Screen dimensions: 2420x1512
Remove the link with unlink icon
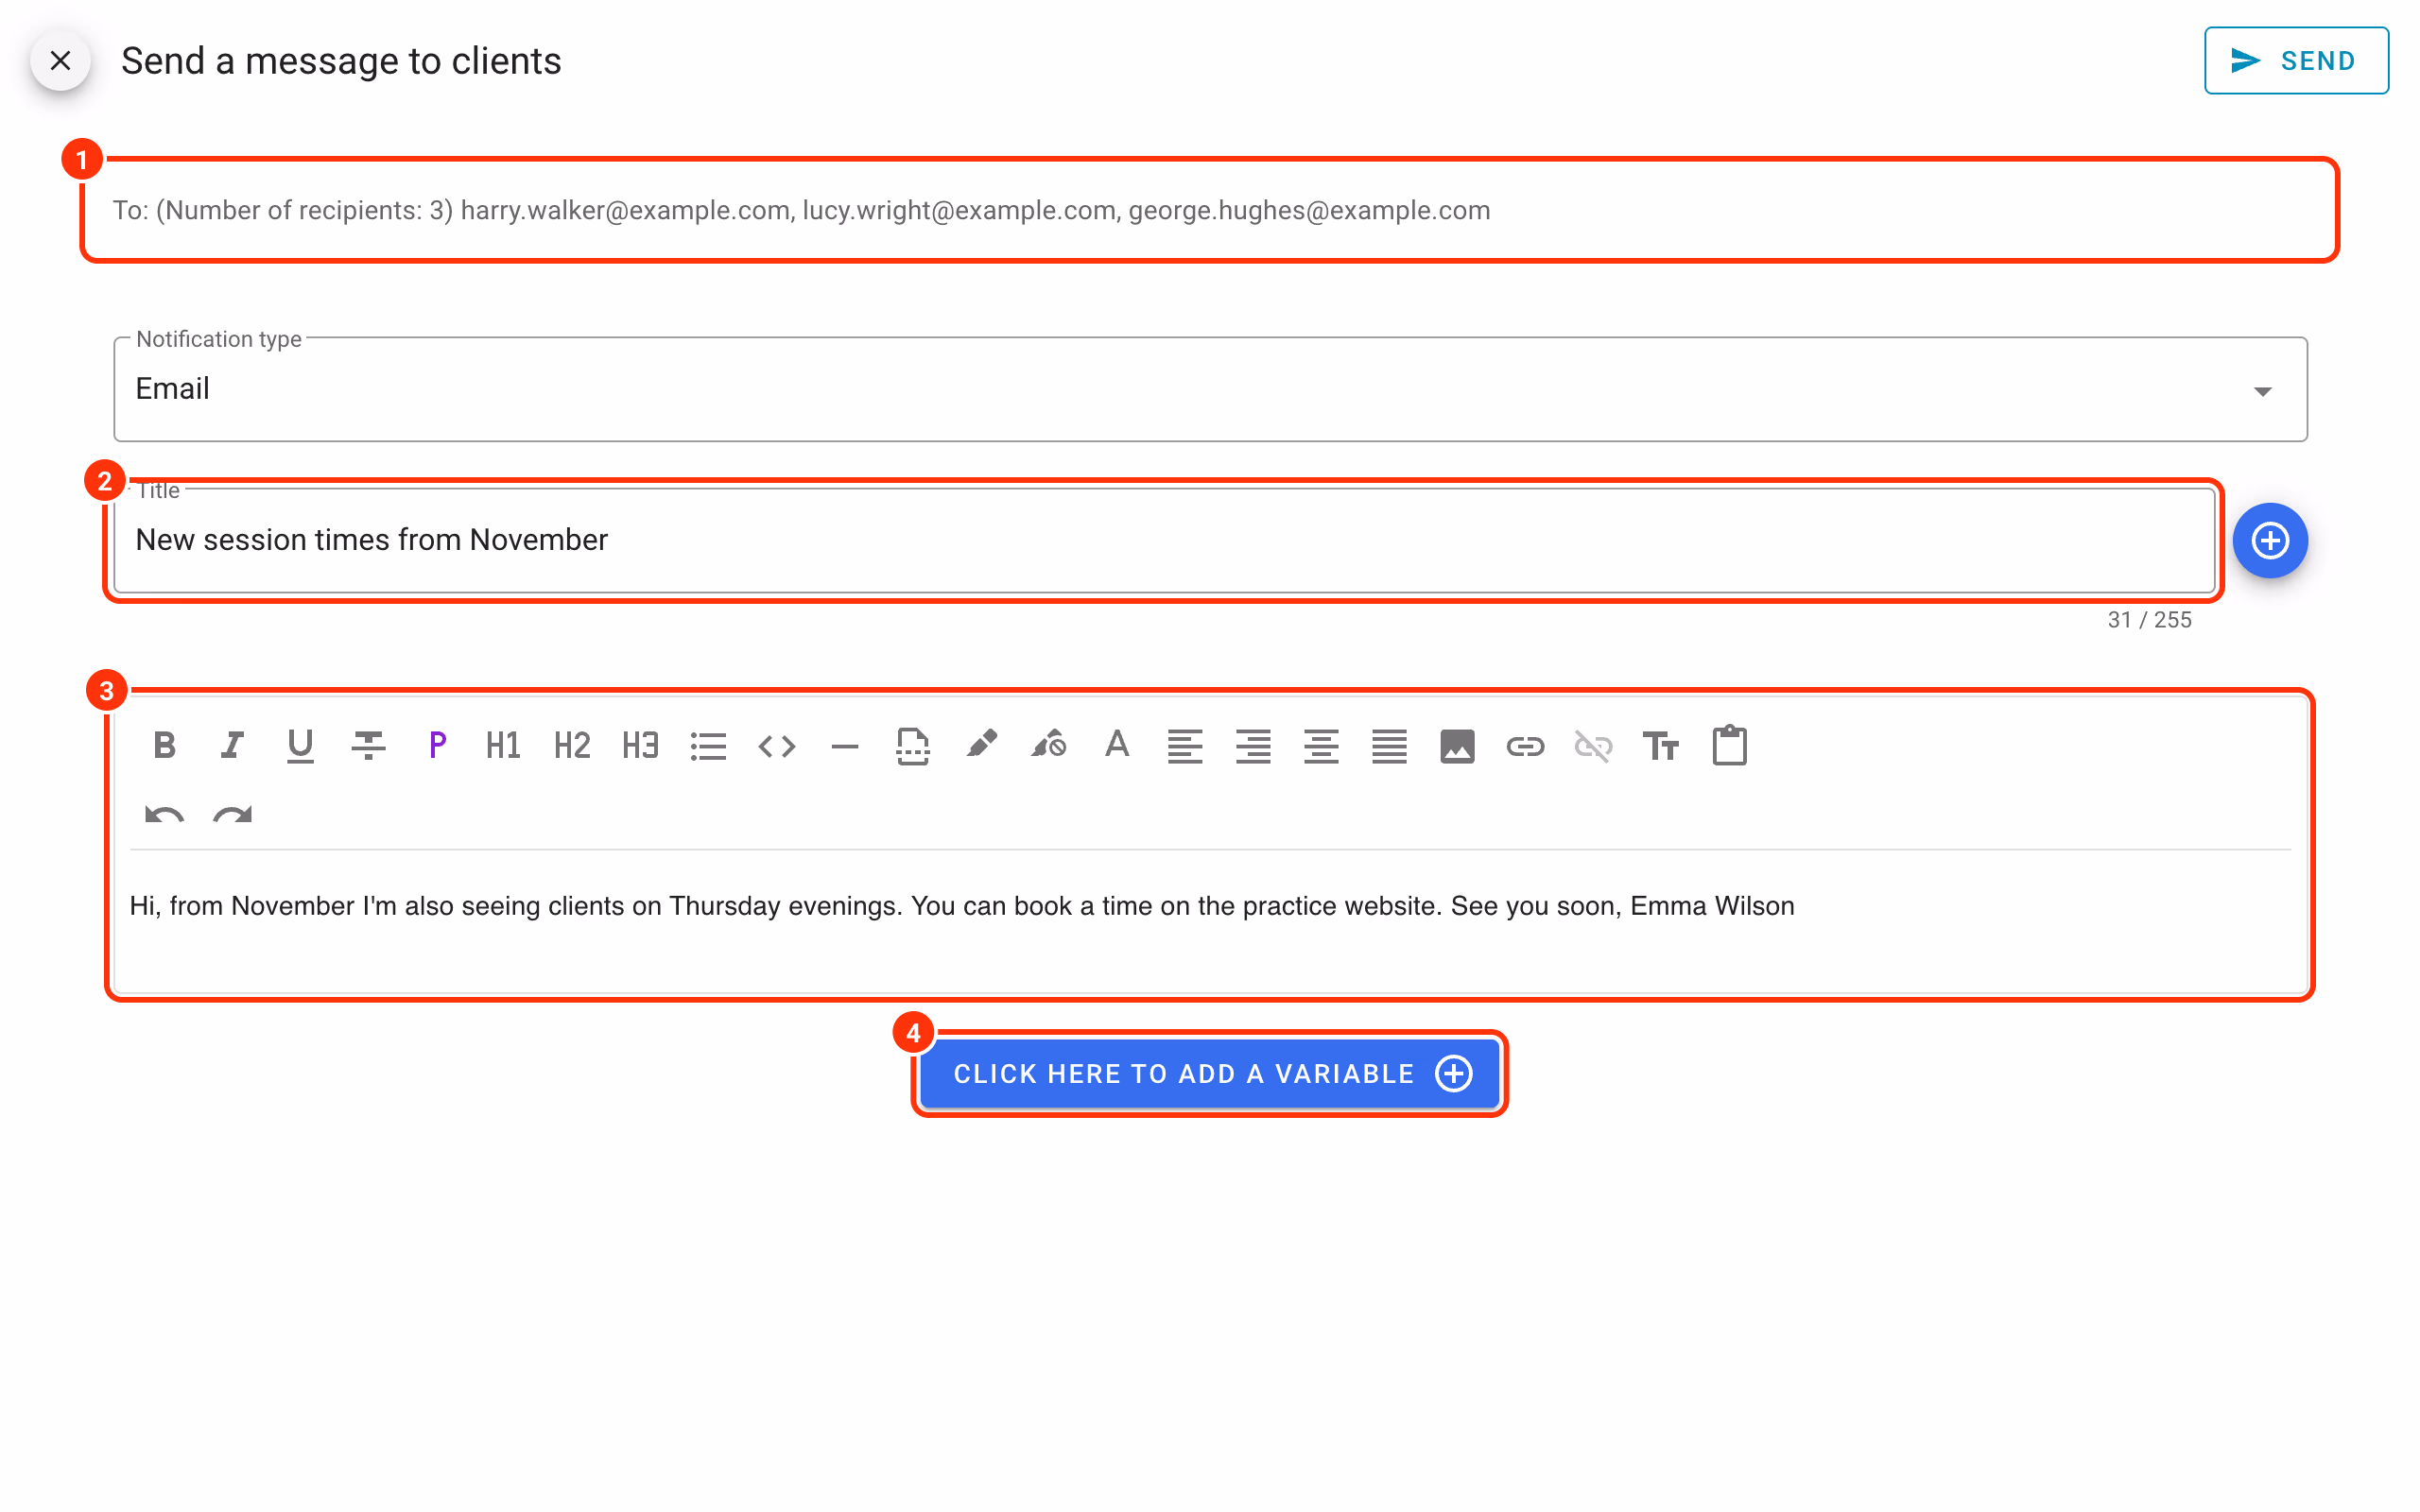1593,745
